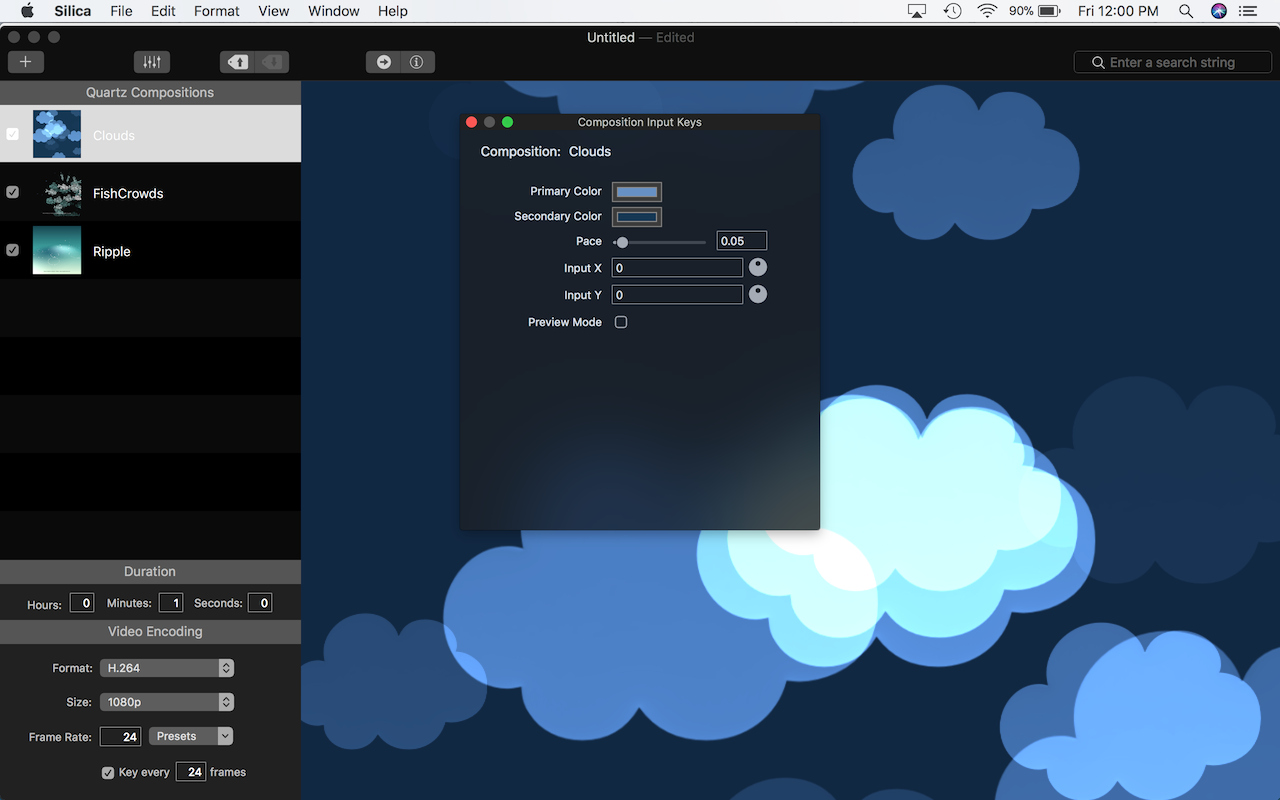Click the Input X text field
Image resolution: width=1280 pixels, height=800 pixels.
click(677, 267)
